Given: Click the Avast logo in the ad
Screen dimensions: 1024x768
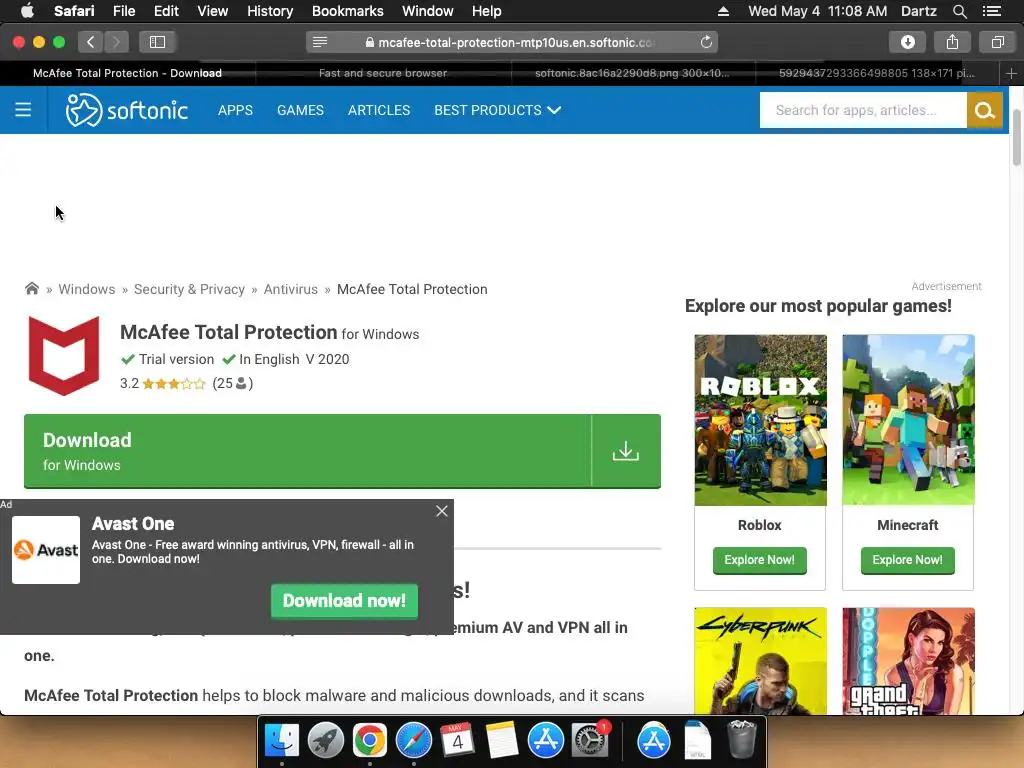Looking at the screenshot, I should coord(46,550).
